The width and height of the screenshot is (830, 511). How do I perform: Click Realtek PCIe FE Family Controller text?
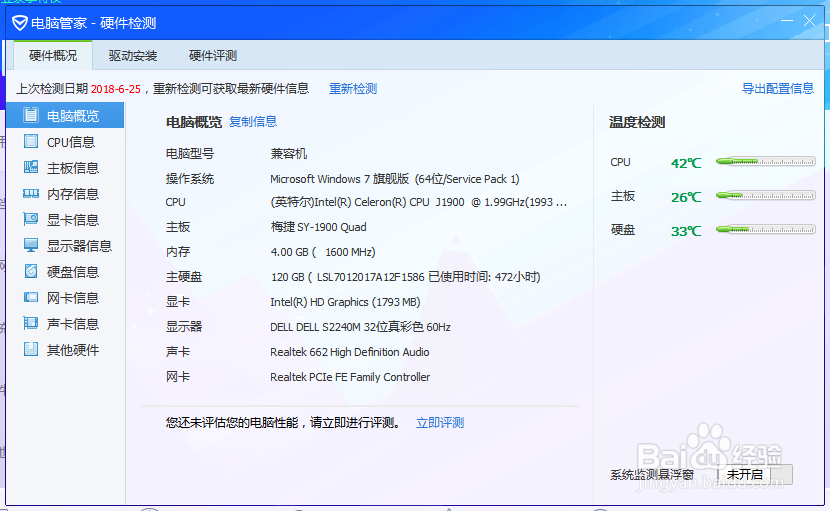pyautogui.click(x=350, y=377)
